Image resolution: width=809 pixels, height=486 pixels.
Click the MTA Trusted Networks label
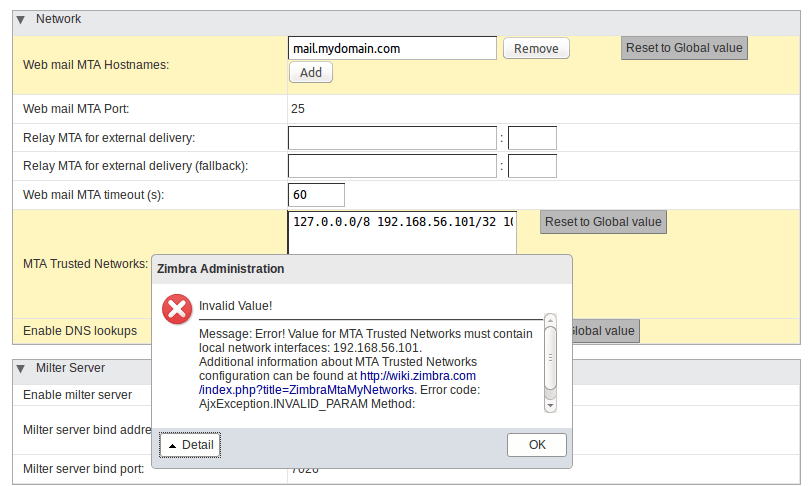point(86,264)
